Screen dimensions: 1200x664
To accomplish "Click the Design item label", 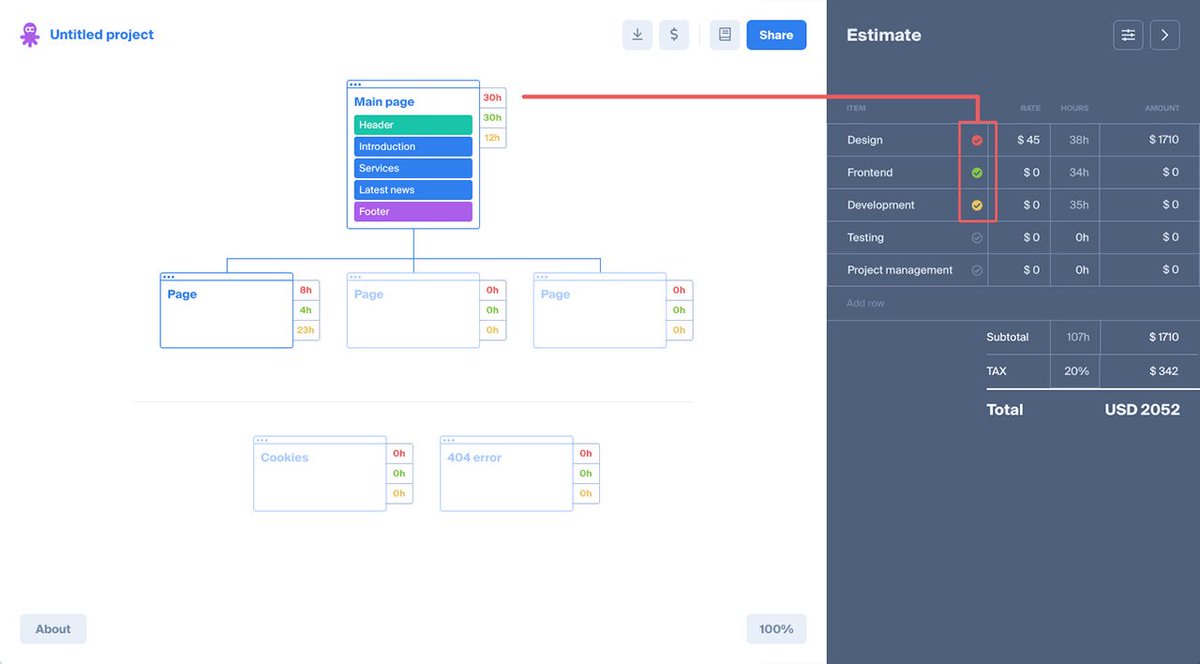I will click(x=865, y=140).
